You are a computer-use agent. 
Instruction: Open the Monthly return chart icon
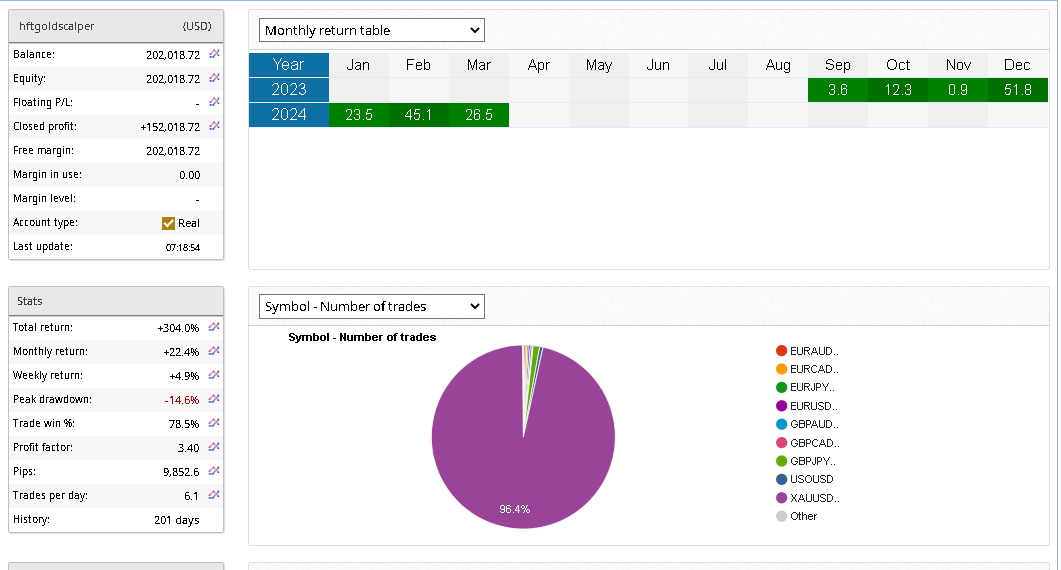pos(214,351)
